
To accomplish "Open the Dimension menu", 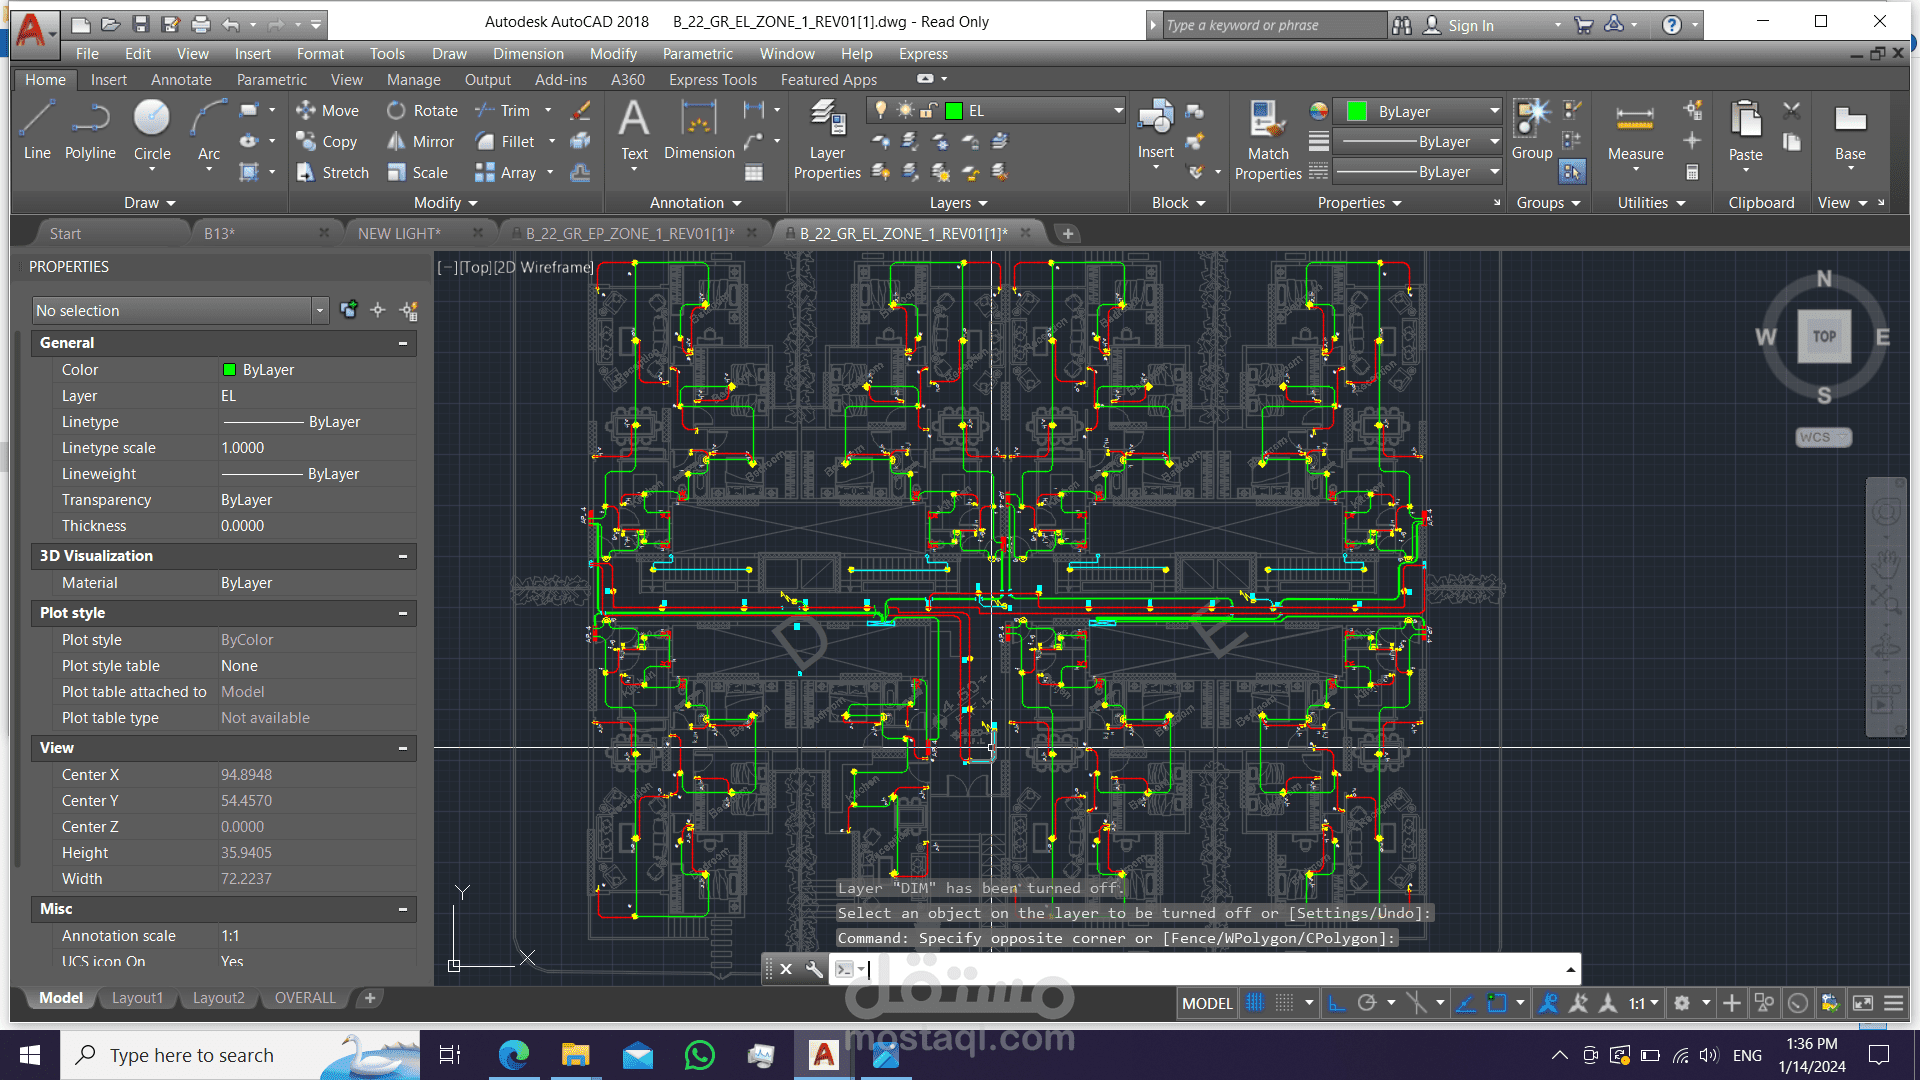I will 528,54.
